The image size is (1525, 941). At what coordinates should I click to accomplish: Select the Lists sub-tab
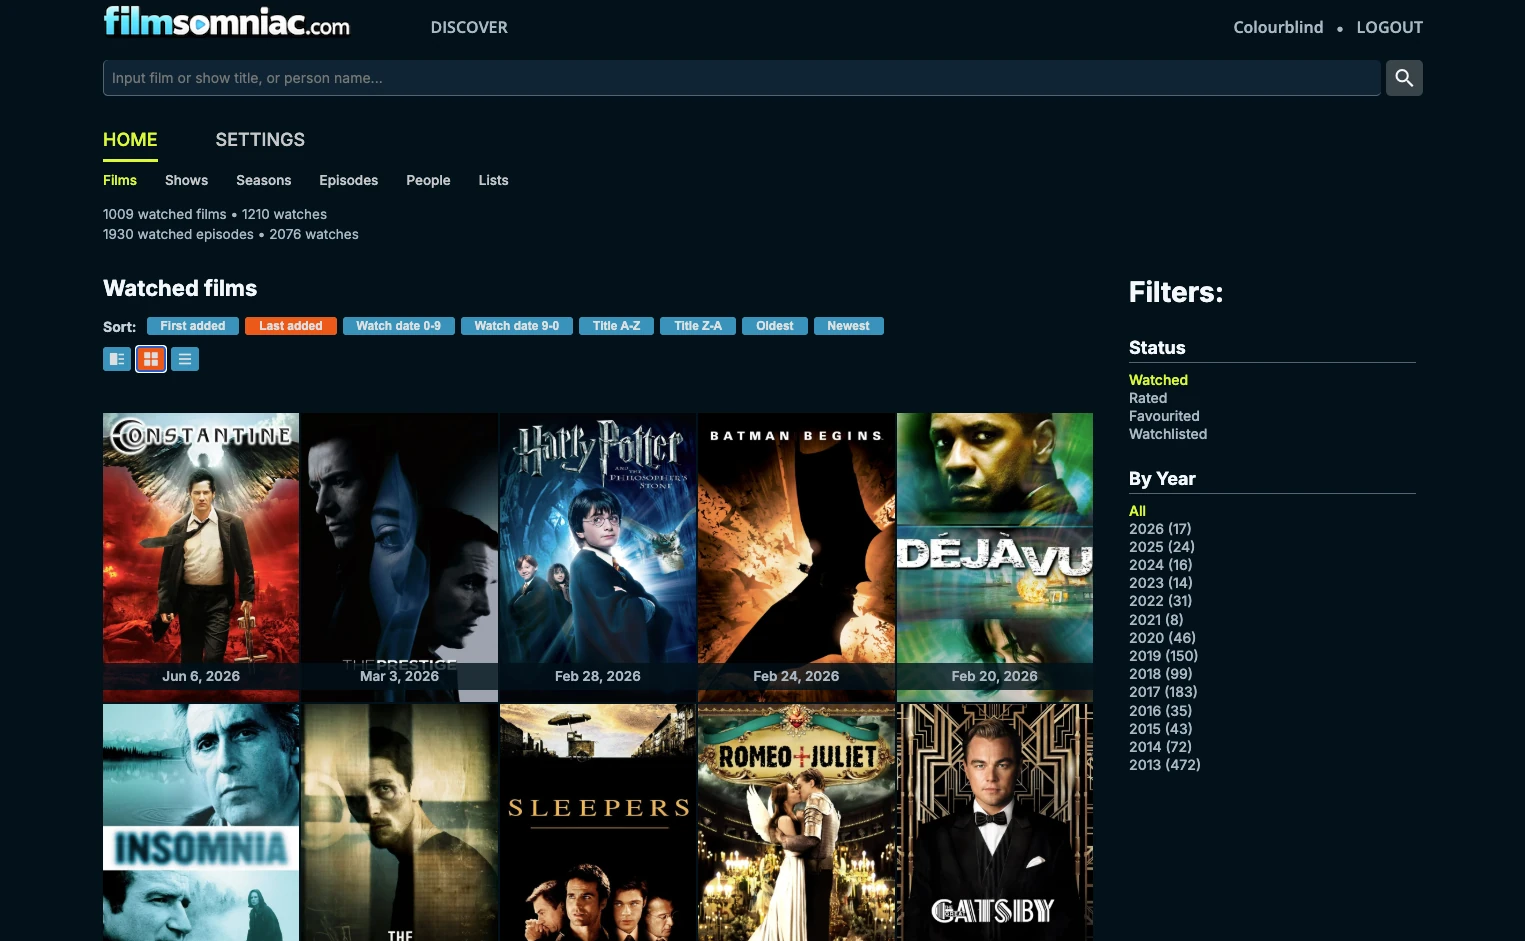click(x=493, y=181)
